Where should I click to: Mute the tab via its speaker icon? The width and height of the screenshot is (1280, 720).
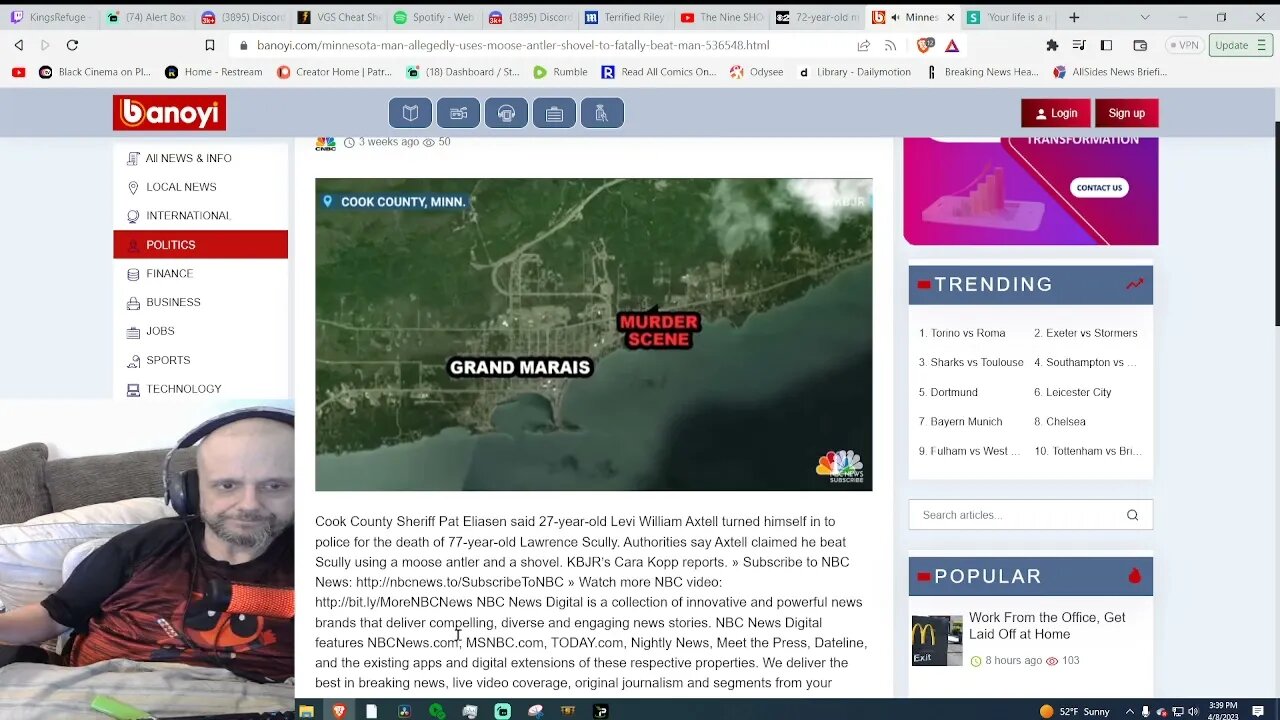894,17
